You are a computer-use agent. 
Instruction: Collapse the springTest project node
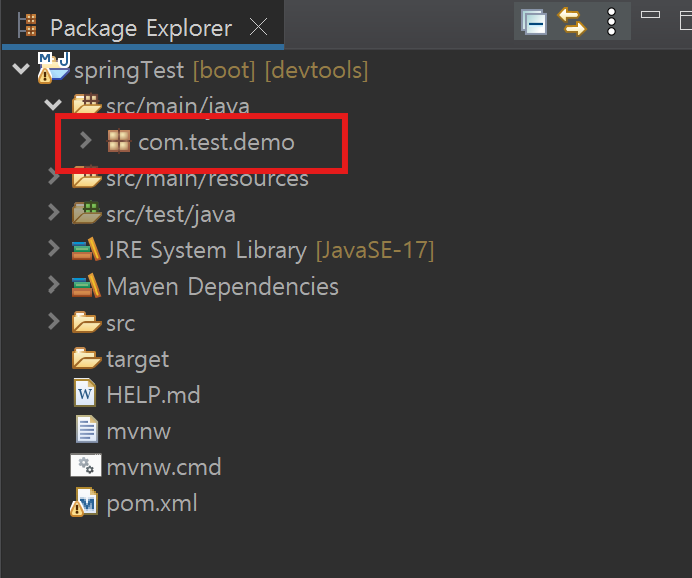(21, 68)
